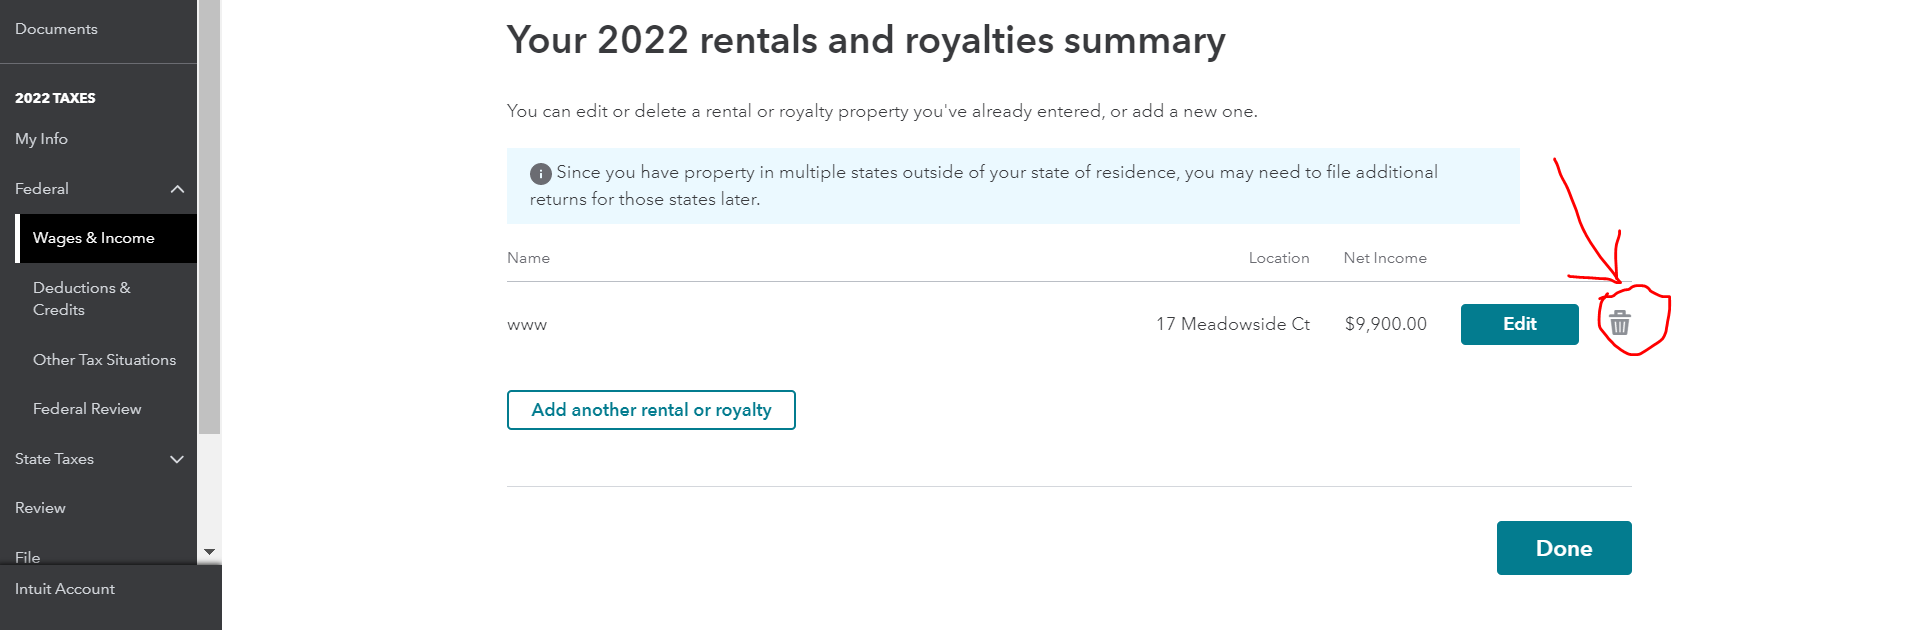This screenshot has height=630, width=1908.
Task: Open the Review section
Action: click(40, 508)
